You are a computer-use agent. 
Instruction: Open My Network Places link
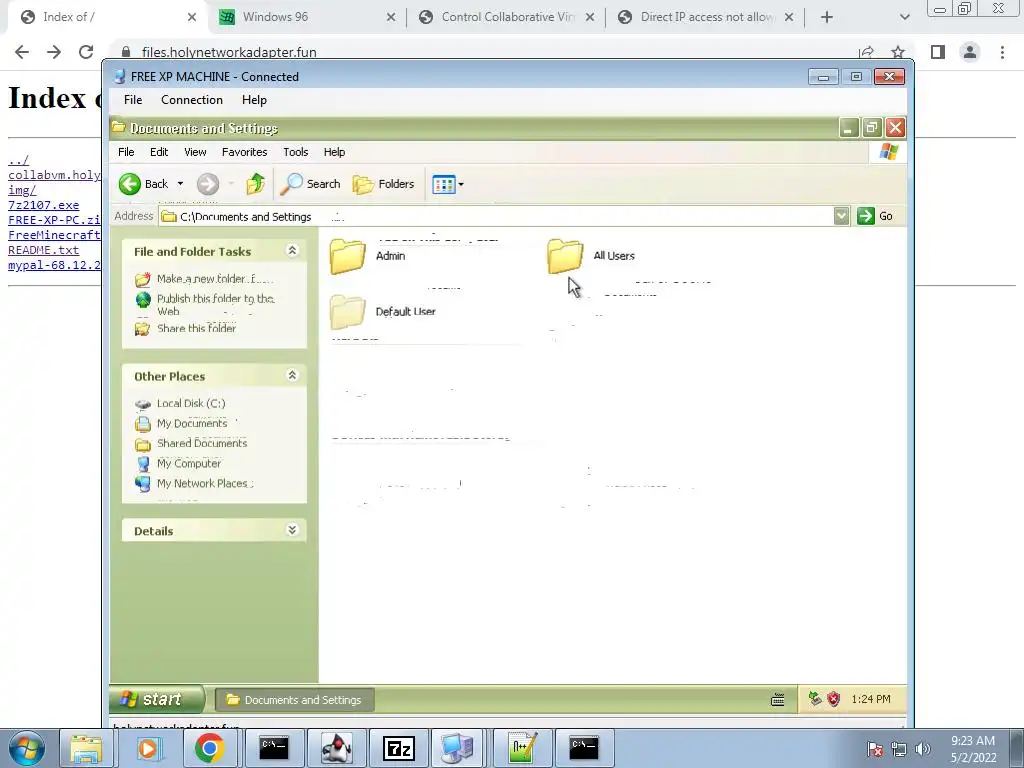pos(202,484)
